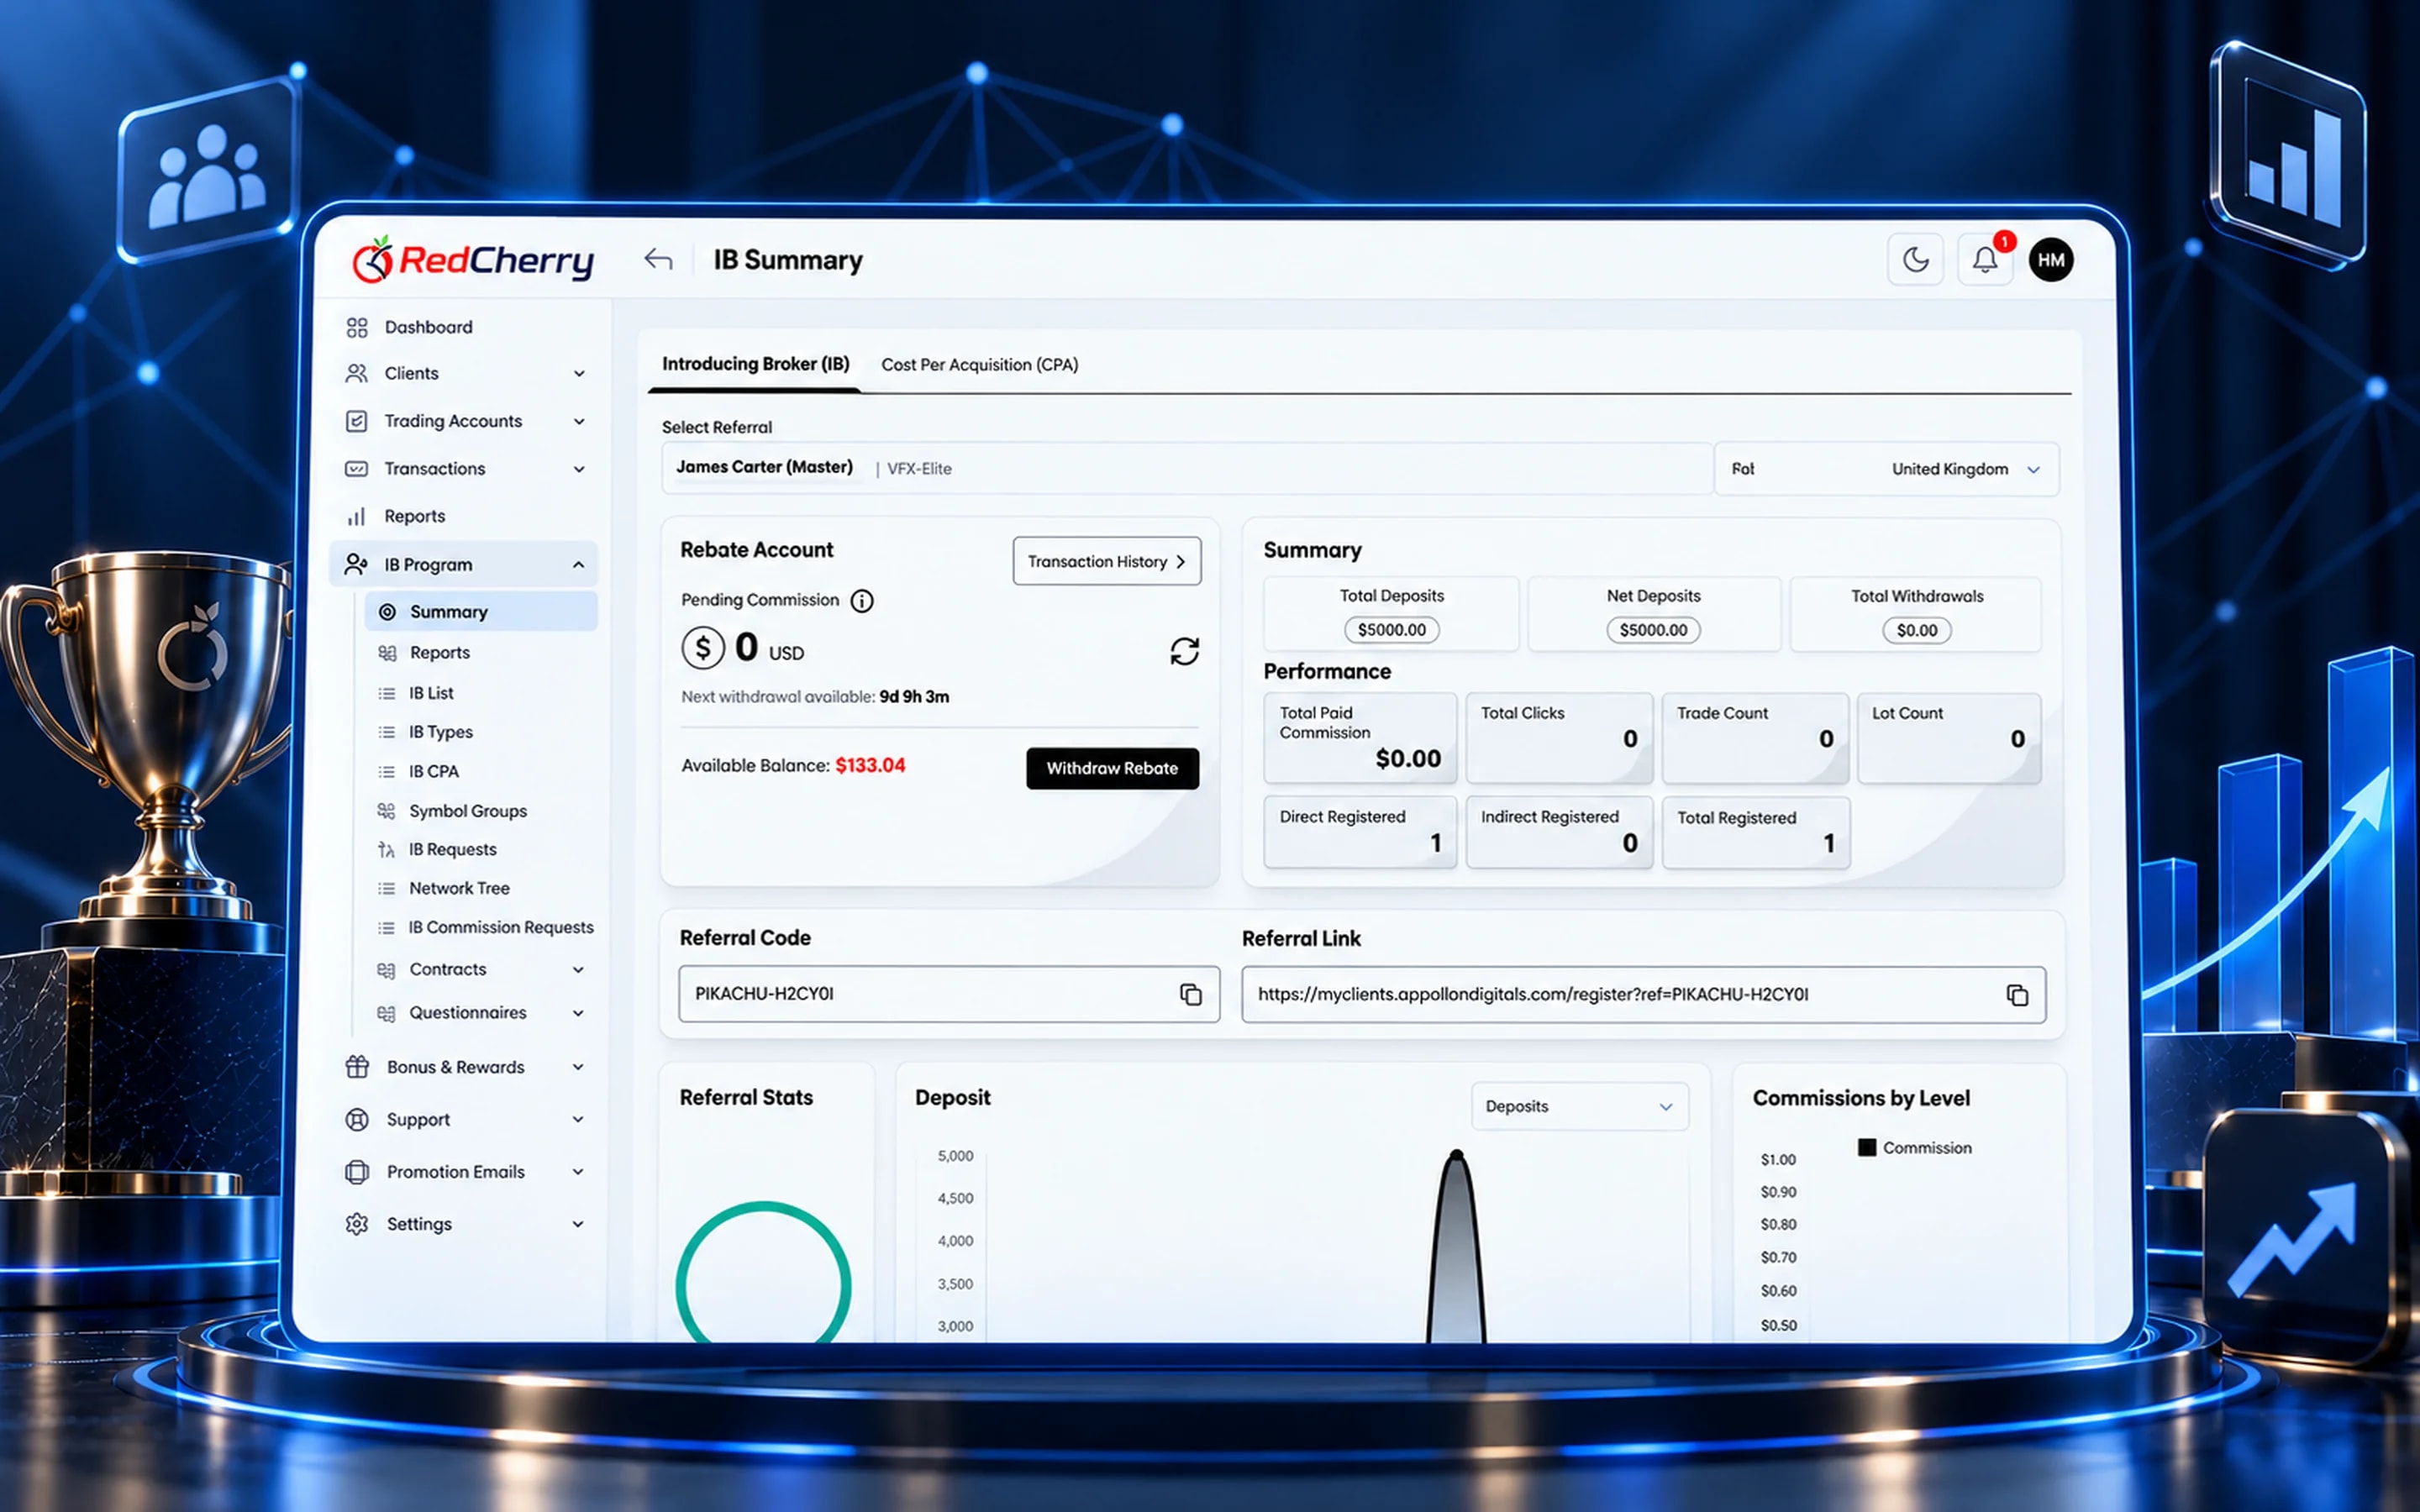Viewport: 2420px width, 1512px height.
Task: Select the Introducing Broker (IB) tab
Action: [x=756, y=364]
